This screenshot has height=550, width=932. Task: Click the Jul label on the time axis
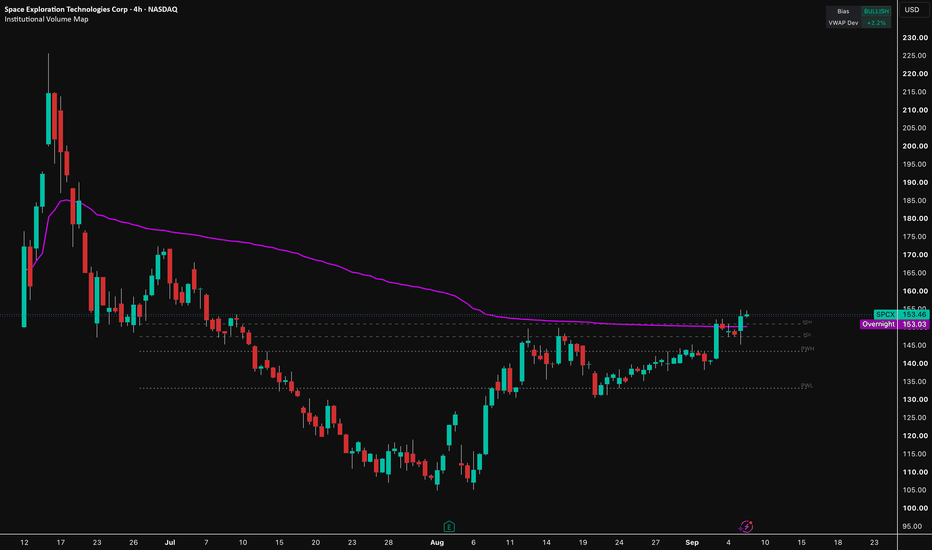point(170,542)
